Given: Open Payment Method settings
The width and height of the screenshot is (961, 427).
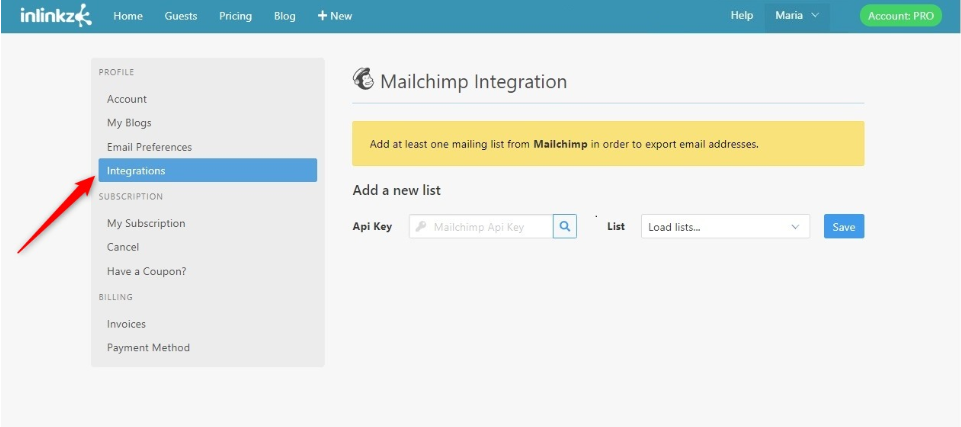Looking at the screenshot, I should click(148, 347).
